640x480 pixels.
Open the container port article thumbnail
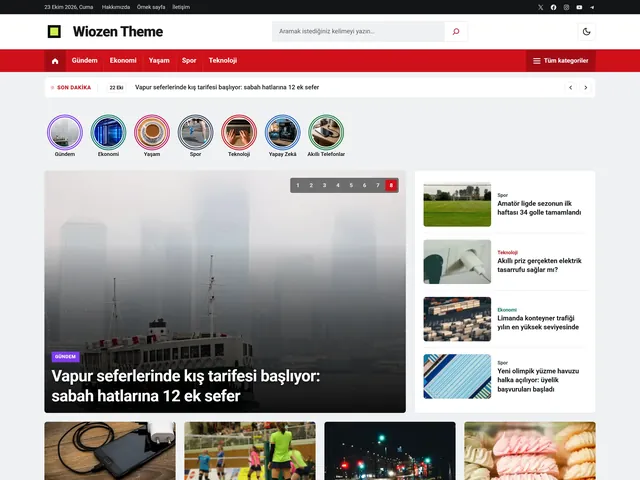pyautogui.click(x=457, y=319)
